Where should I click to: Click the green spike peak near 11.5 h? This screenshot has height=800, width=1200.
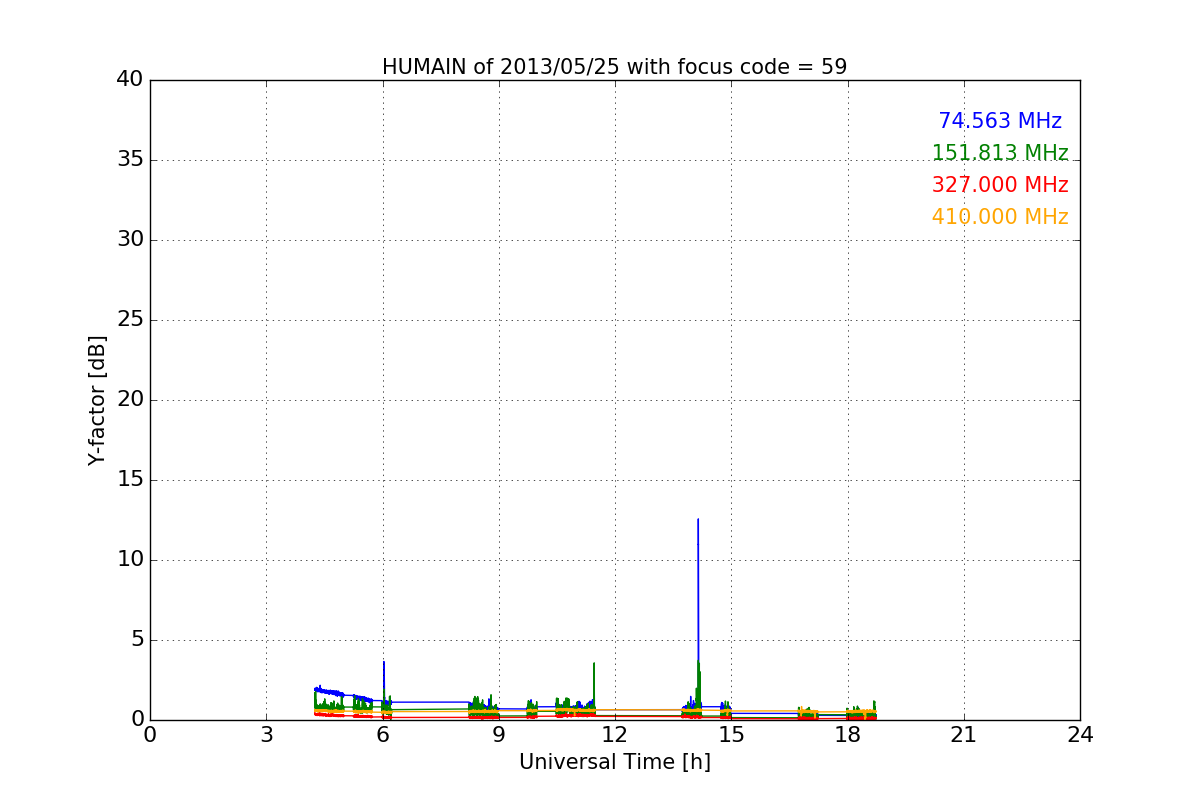pos(594,663)
